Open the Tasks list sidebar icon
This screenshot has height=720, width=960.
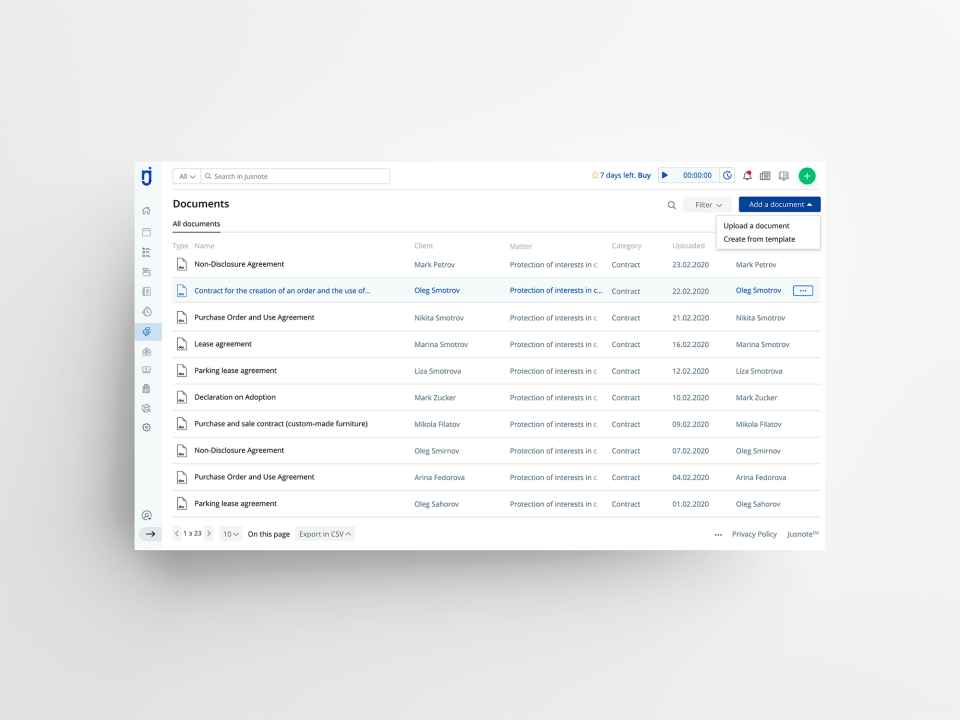pyautogui.click(x=146, y=251)
